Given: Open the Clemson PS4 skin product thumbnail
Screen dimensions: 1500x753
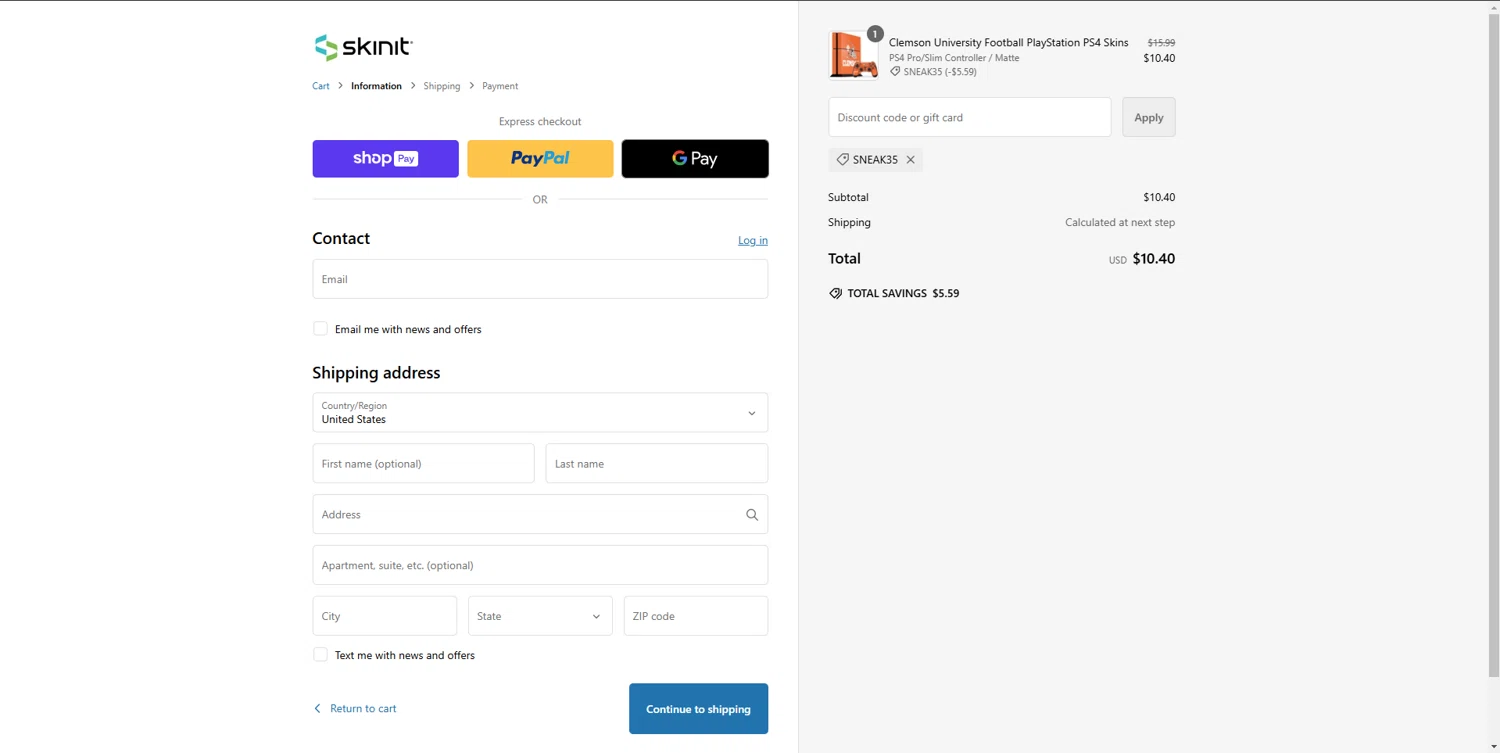Looking at the screenshot, I should (x=853, y=55).
